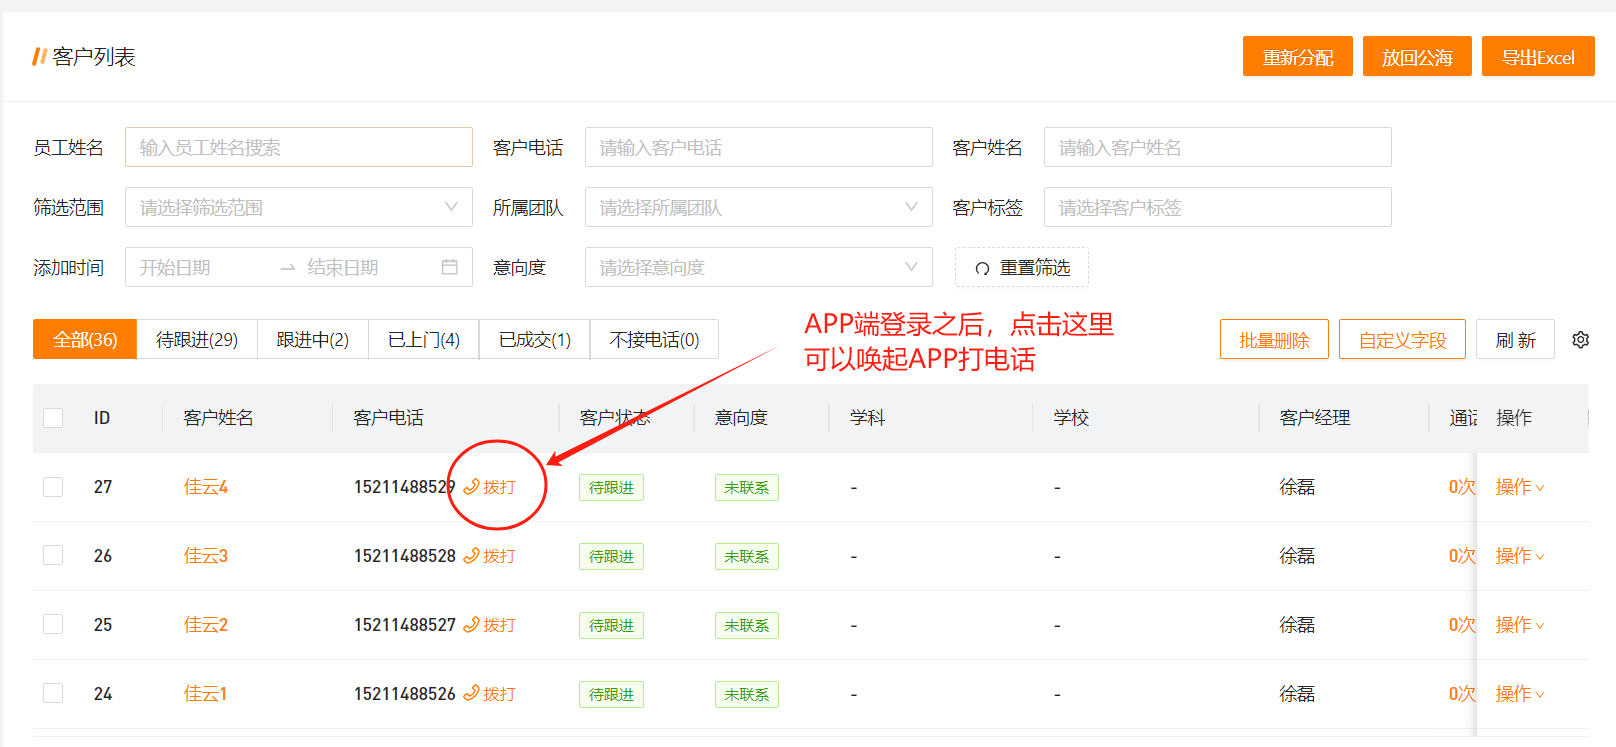Switch to 已成交(1) tab
This screenshot has width=1616, height=747.
pyautogui.click(x=535, y=339)
